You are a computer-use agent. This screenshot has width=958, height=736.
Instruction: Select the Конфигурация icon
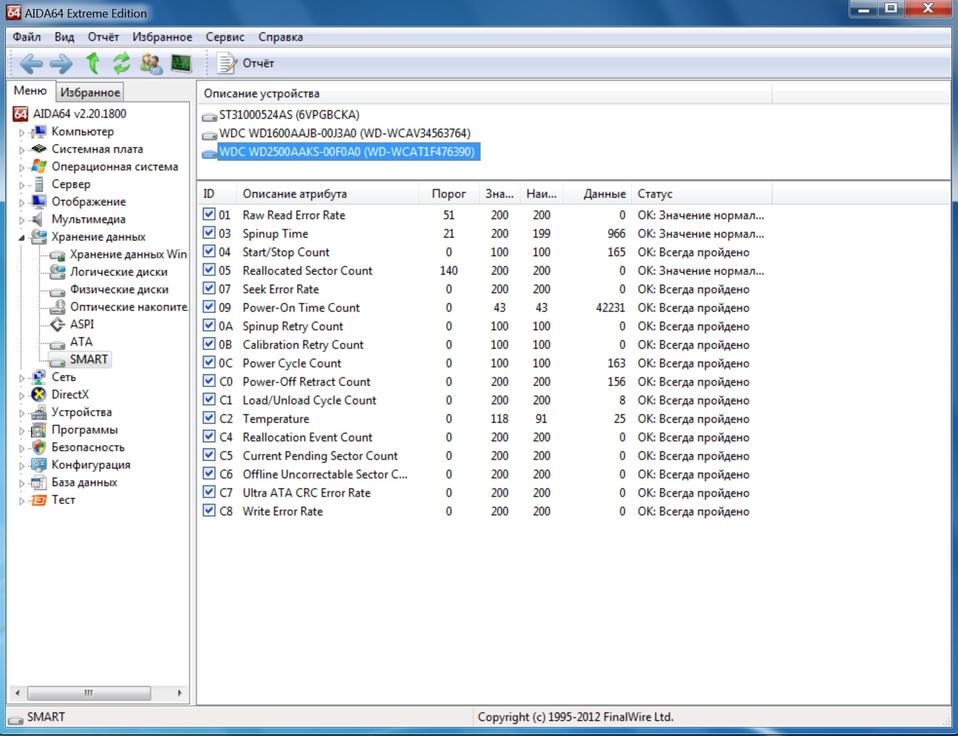tap(38, 465)
